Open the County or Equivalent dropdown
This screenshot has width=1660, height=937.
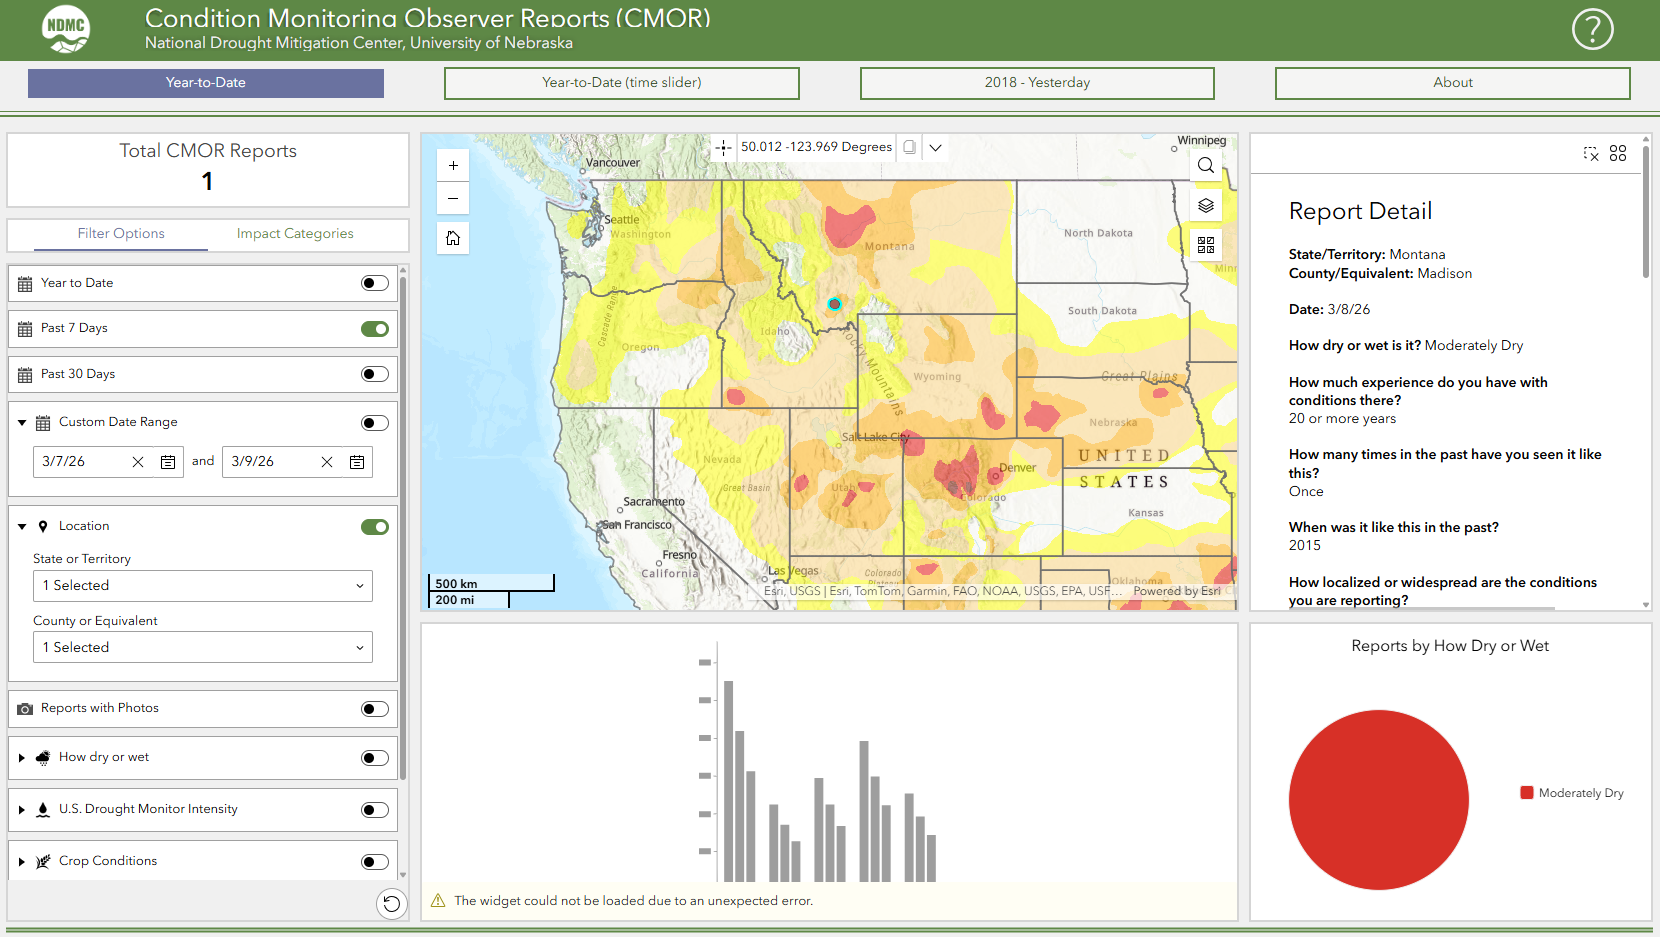(203, 648)
